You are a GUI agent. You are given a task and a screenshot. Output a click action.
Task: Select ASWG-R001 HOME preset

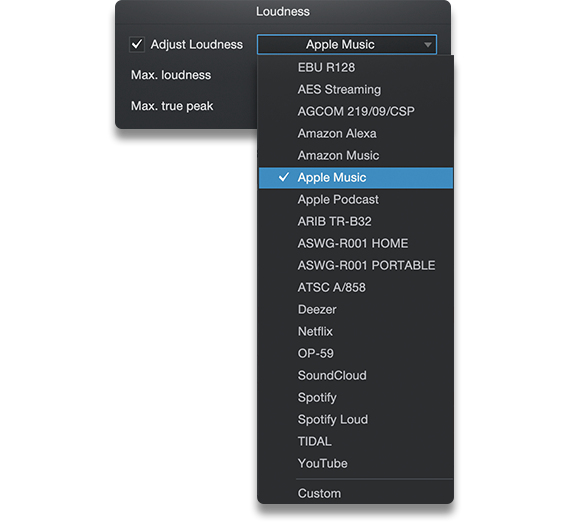coord(356,244)
